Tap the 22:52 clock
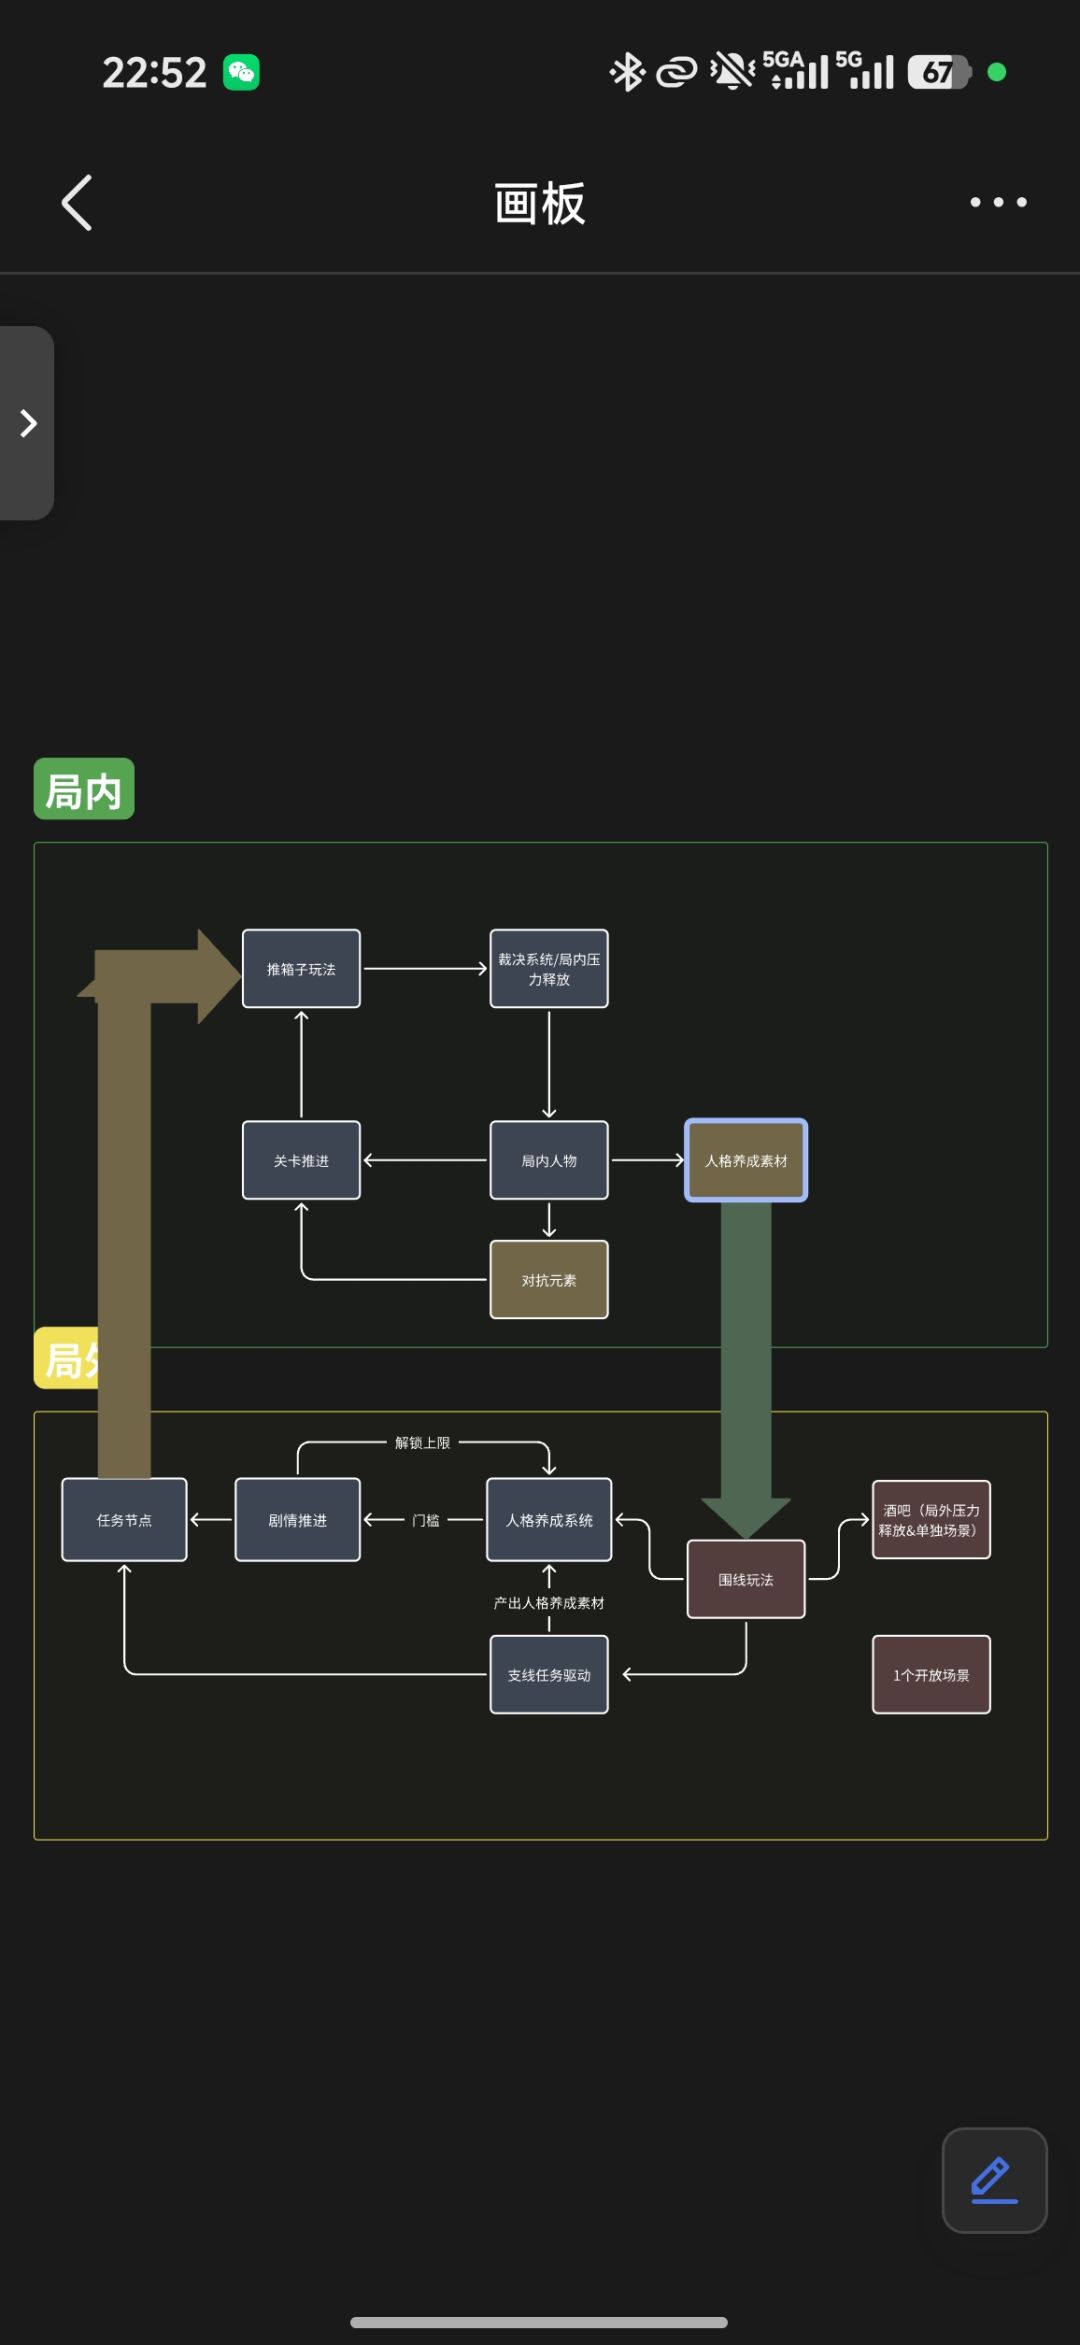 (154, 72)
